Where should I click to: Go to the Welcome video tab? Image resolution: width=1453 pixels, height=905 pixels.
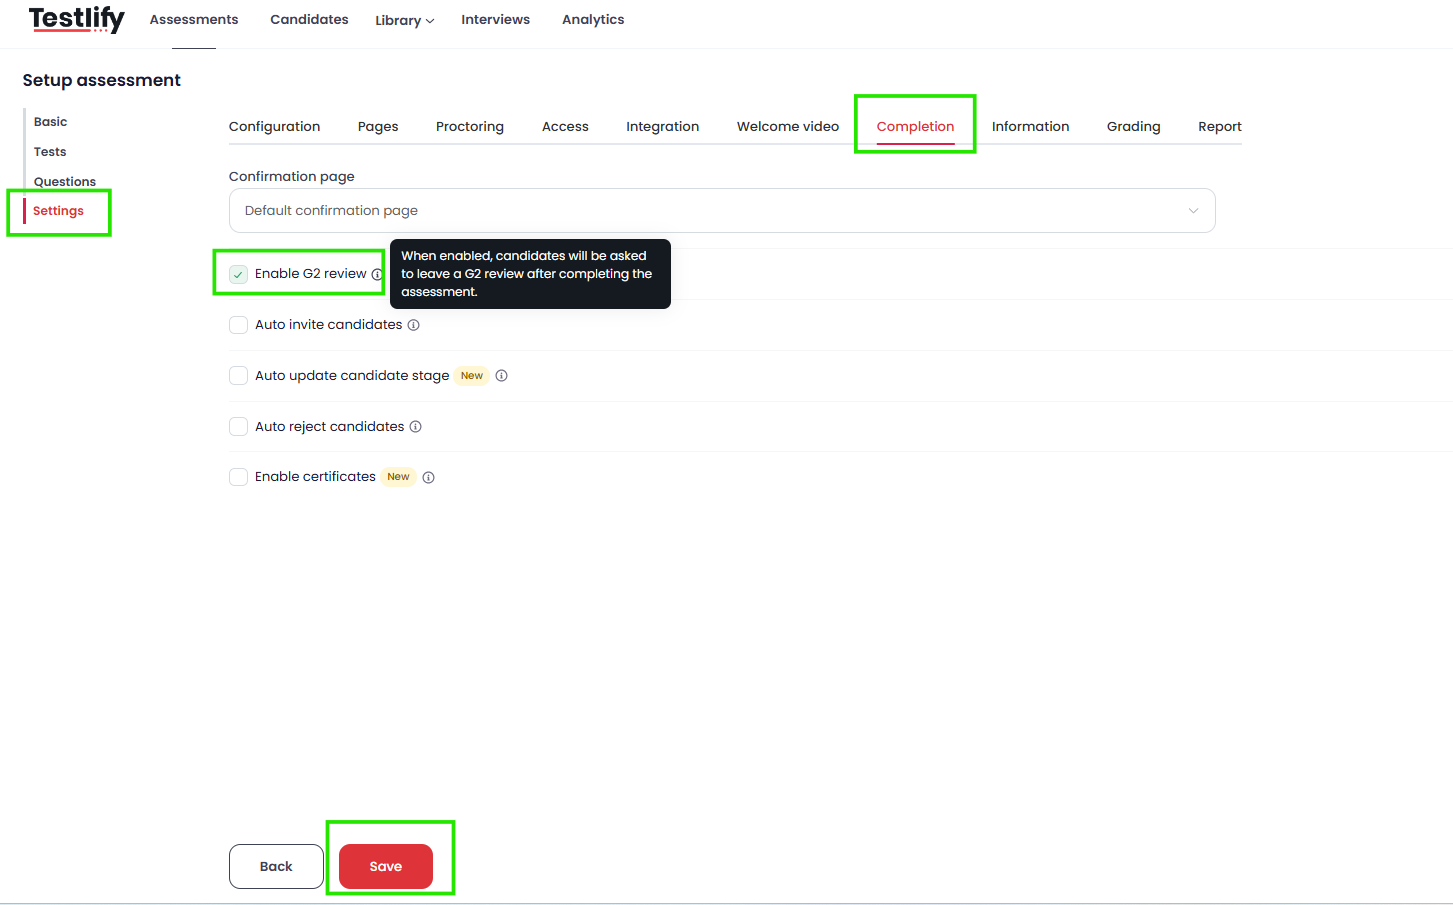point(788,127)
